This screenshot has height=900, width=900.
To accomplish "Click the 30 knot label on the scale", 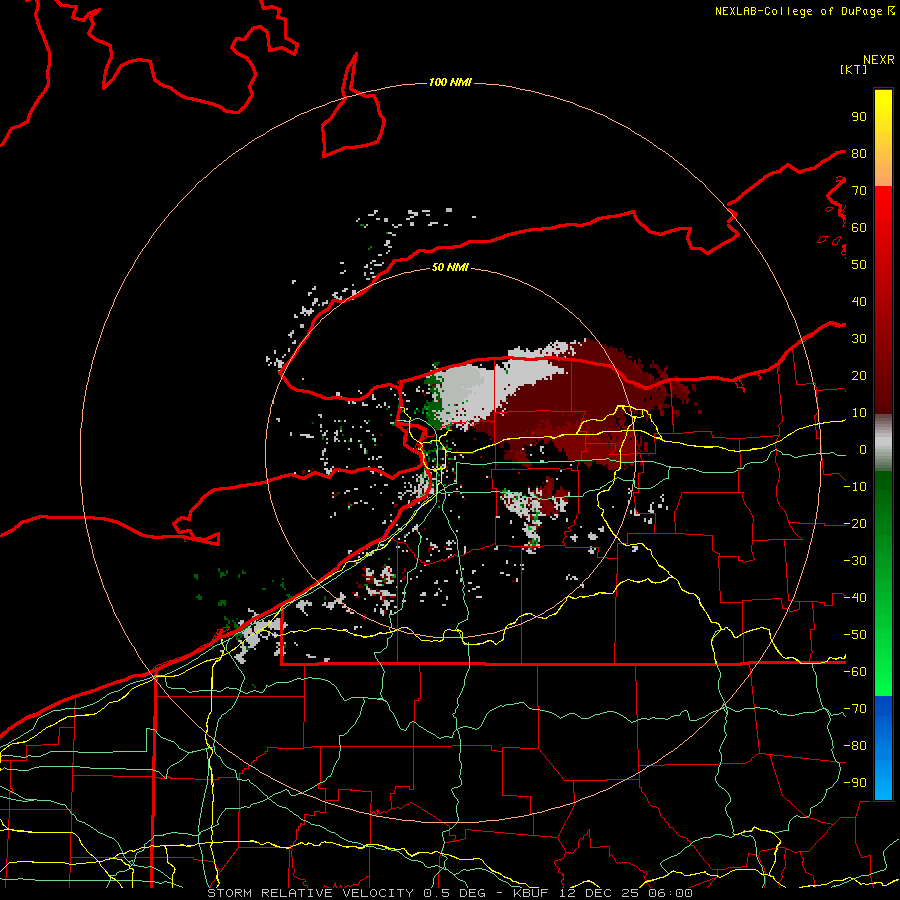I will click(859, 339).
